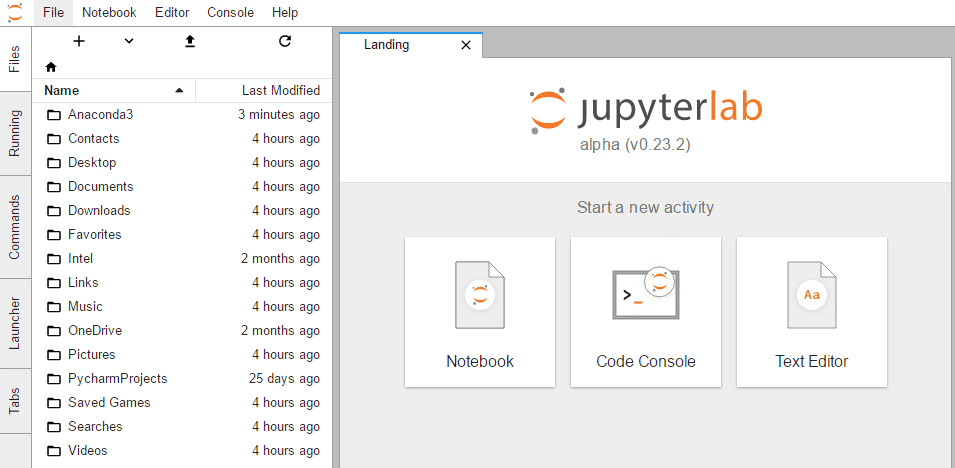Open the Editor menu
Screen dimensions: 955x468
coord(172,12)
